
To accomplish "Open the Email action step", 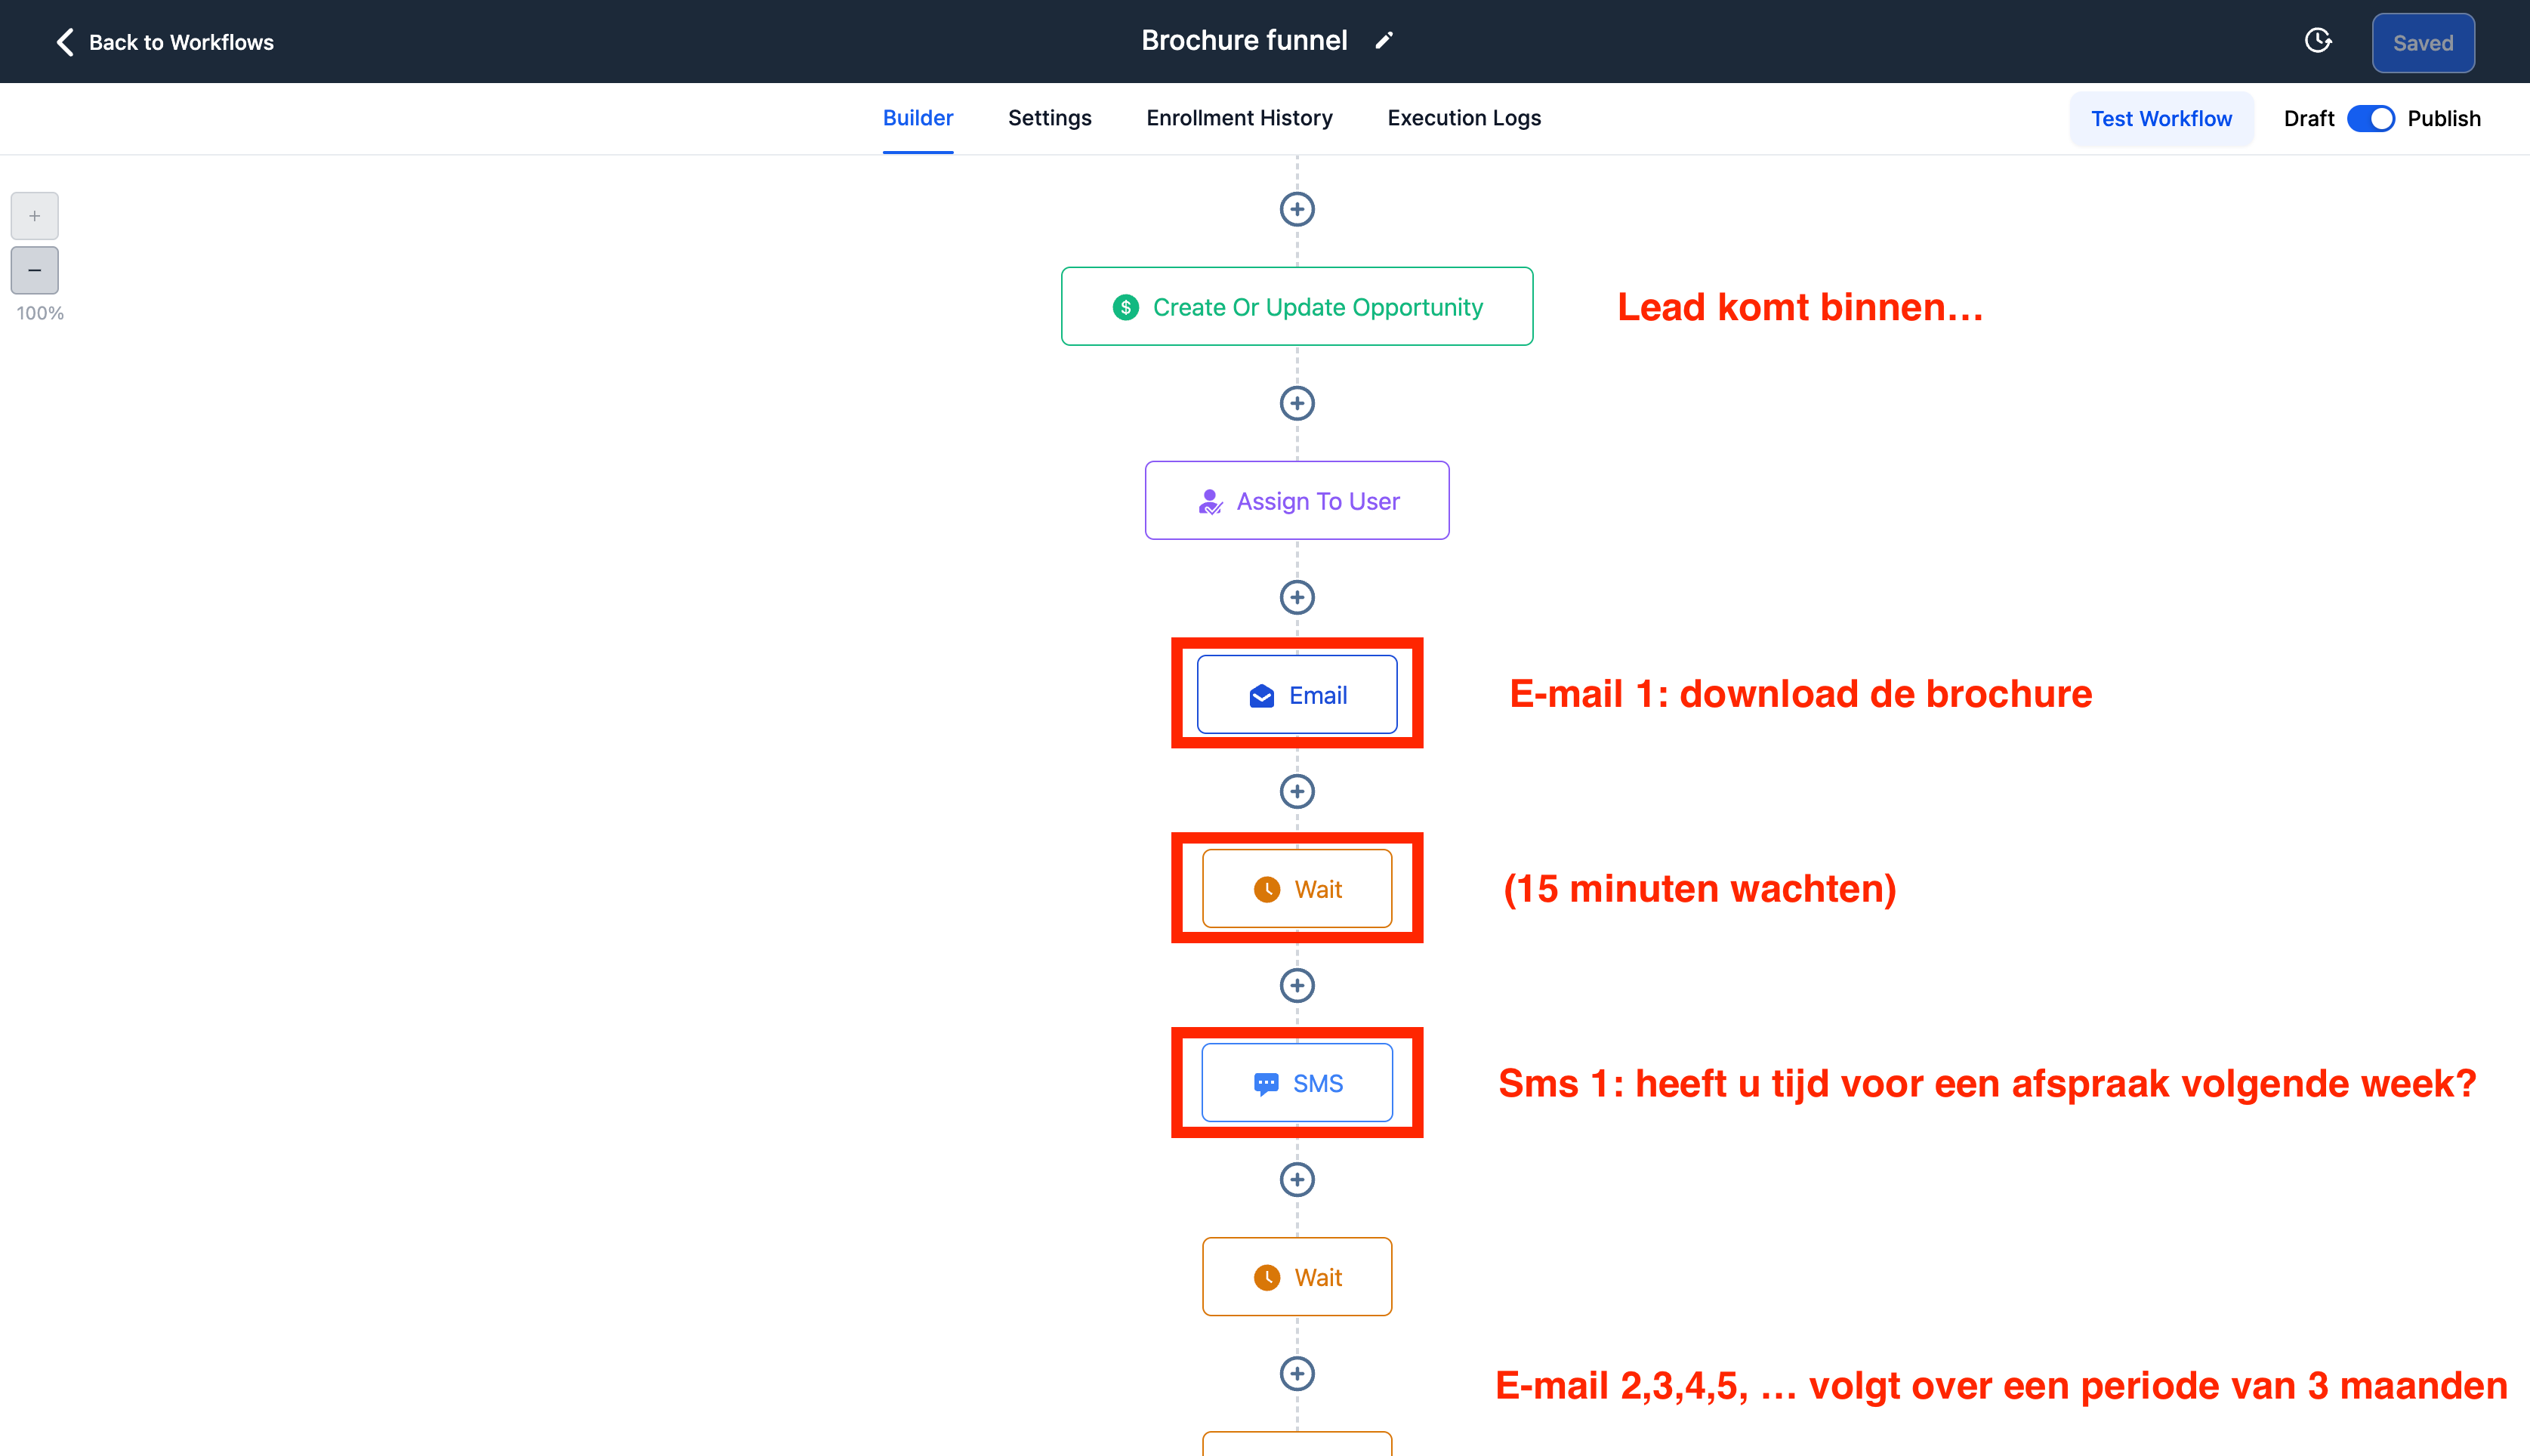I will point(1297,694).
